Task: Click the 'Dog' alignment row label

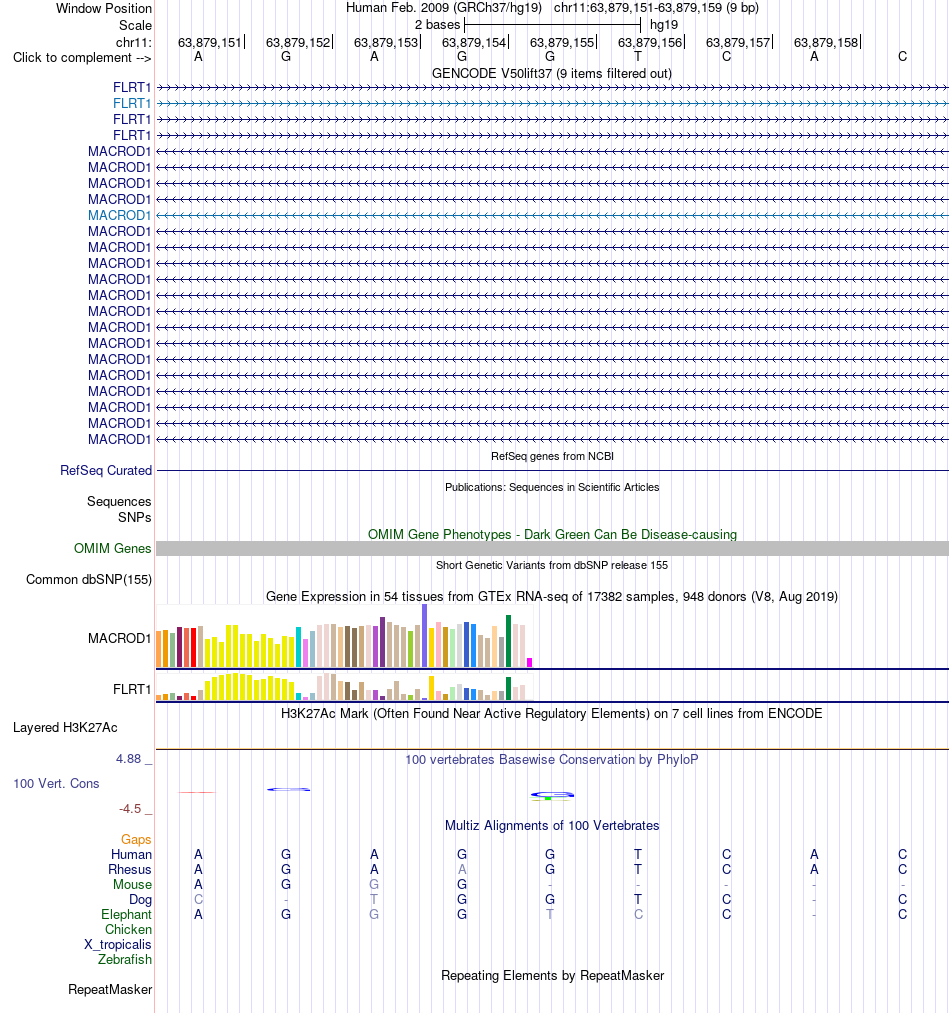Action: click(x=140, y=900)
